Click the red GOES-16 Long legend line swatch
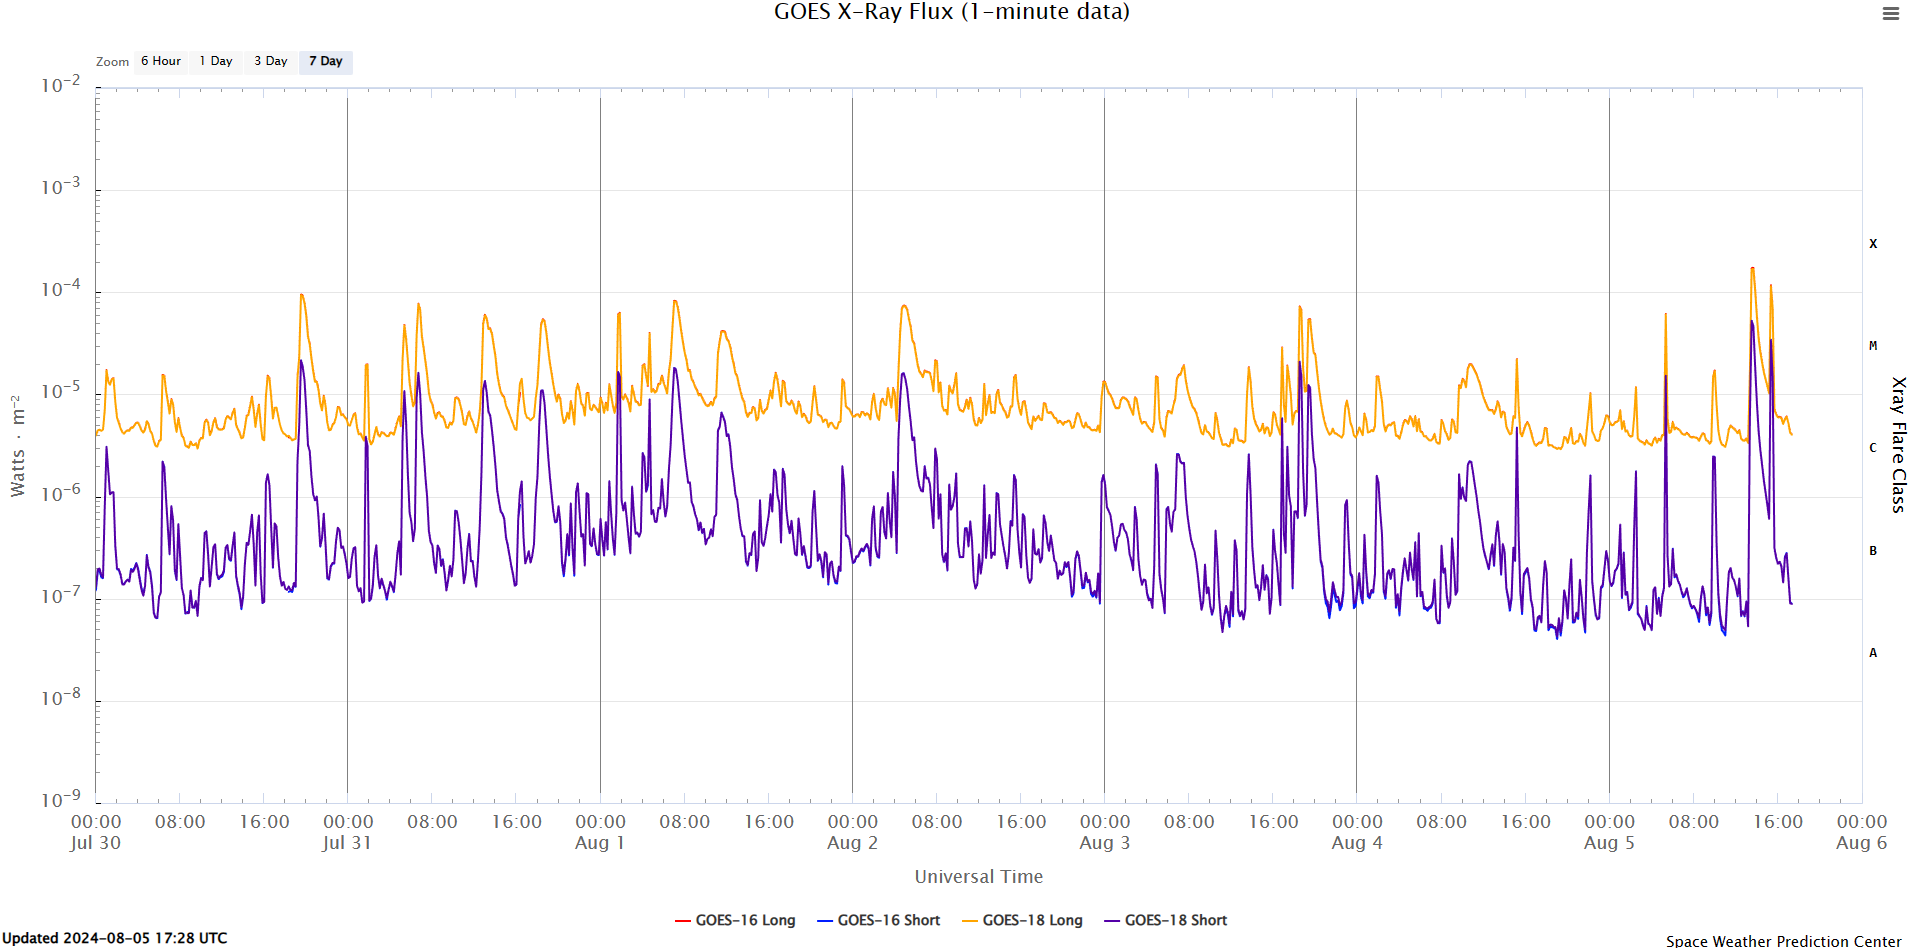This screenshot has height=948, width=1909. click(x=683, y=920)
